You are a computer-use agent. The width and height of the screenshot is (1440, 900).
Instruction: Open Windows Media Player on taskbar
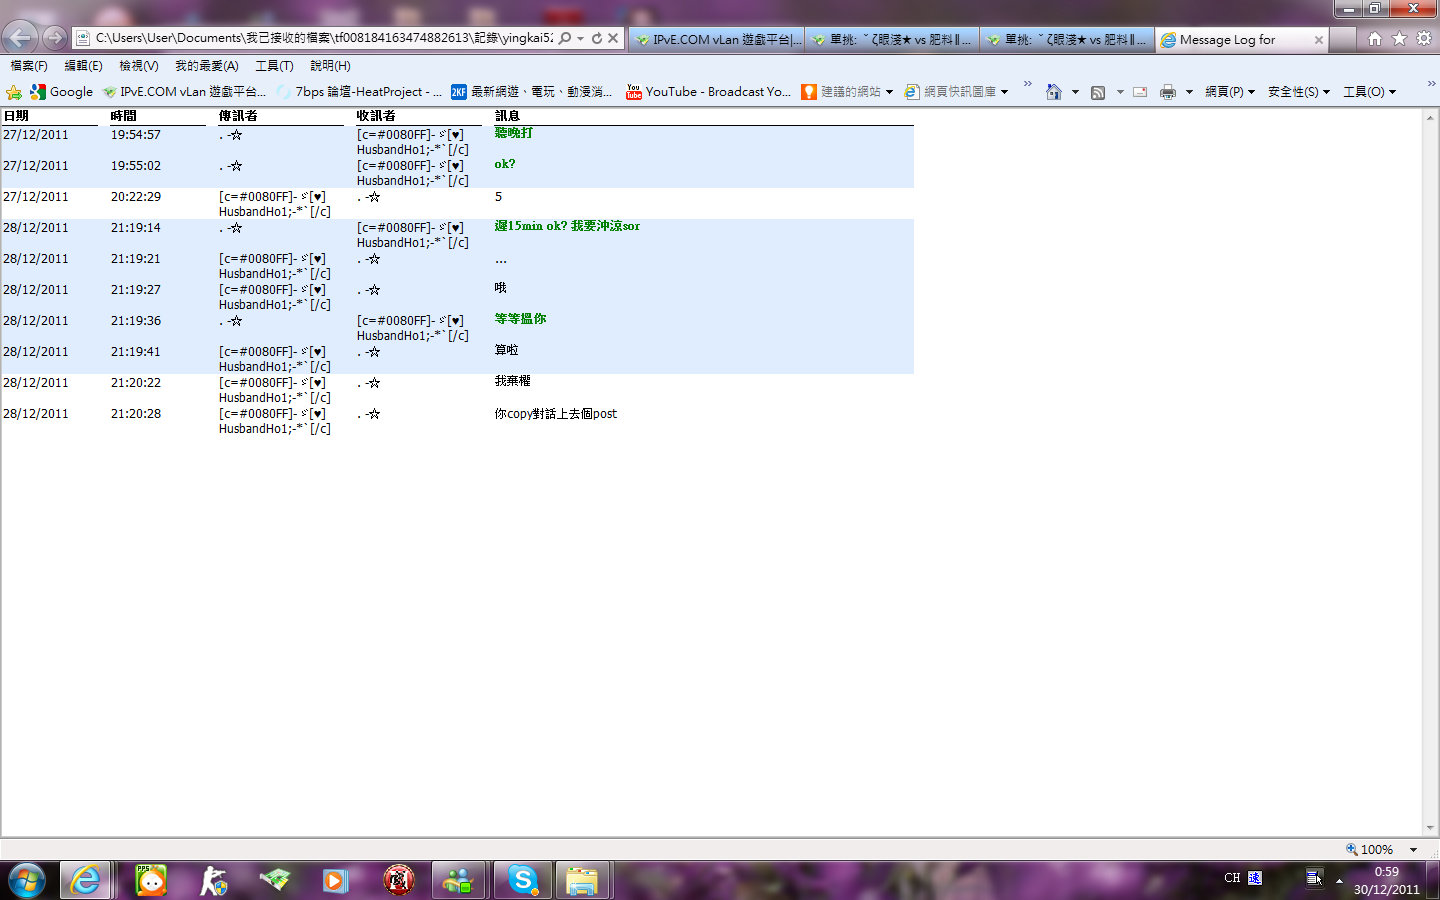[x=335, y=881]
